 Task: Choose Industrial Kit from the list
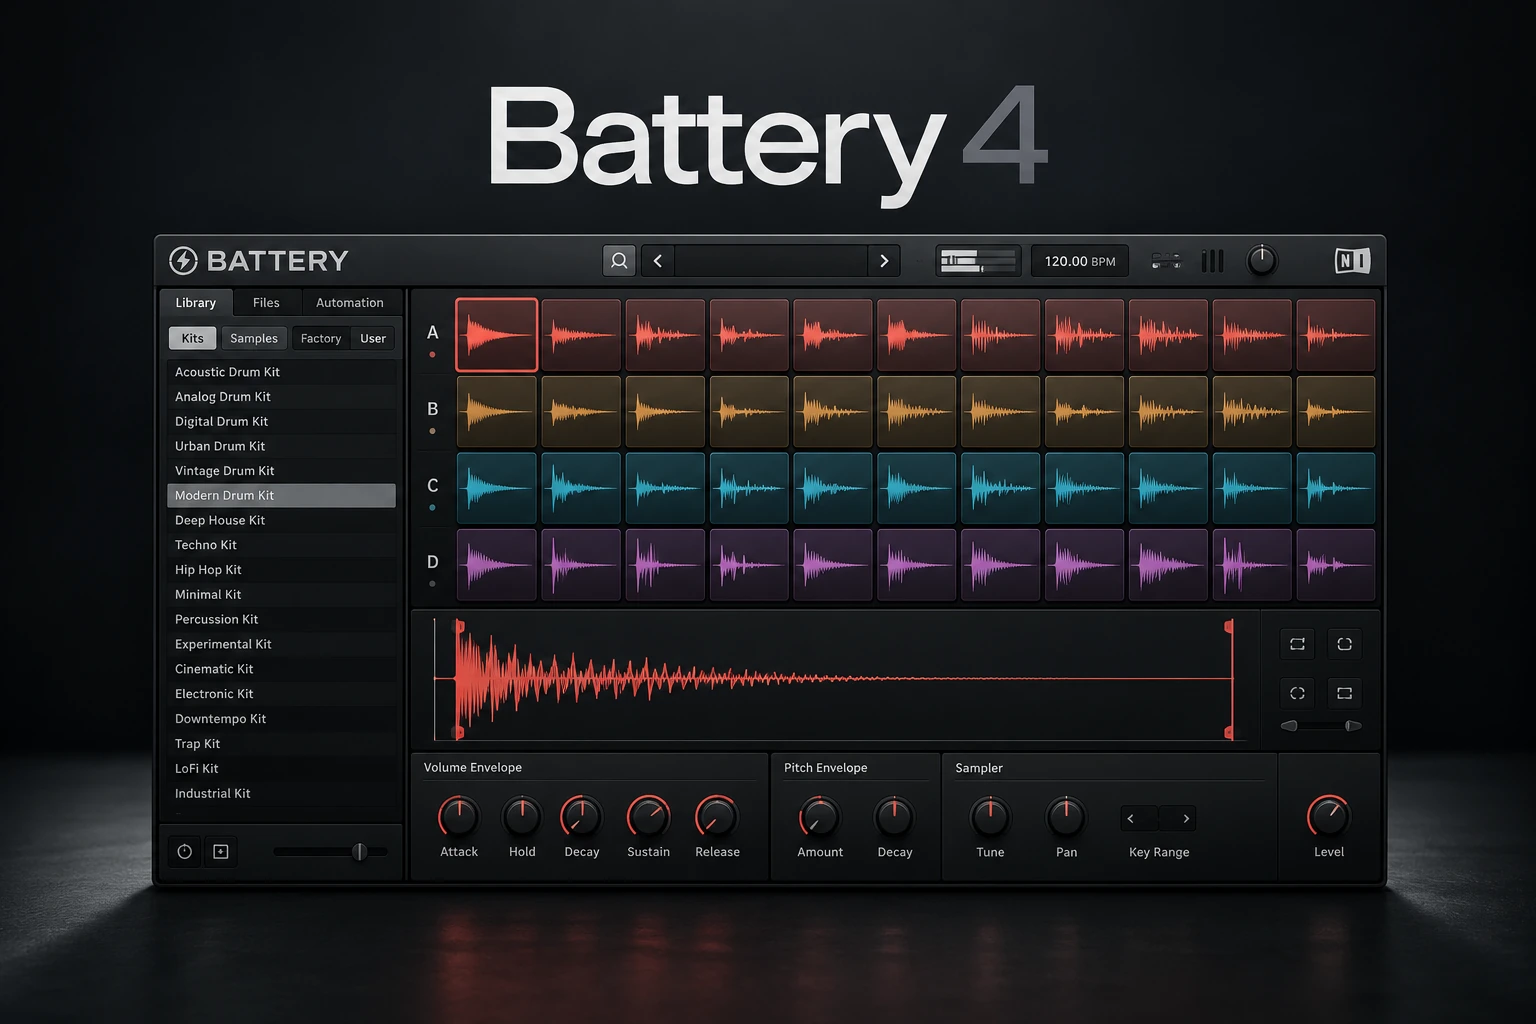[281, 793]
